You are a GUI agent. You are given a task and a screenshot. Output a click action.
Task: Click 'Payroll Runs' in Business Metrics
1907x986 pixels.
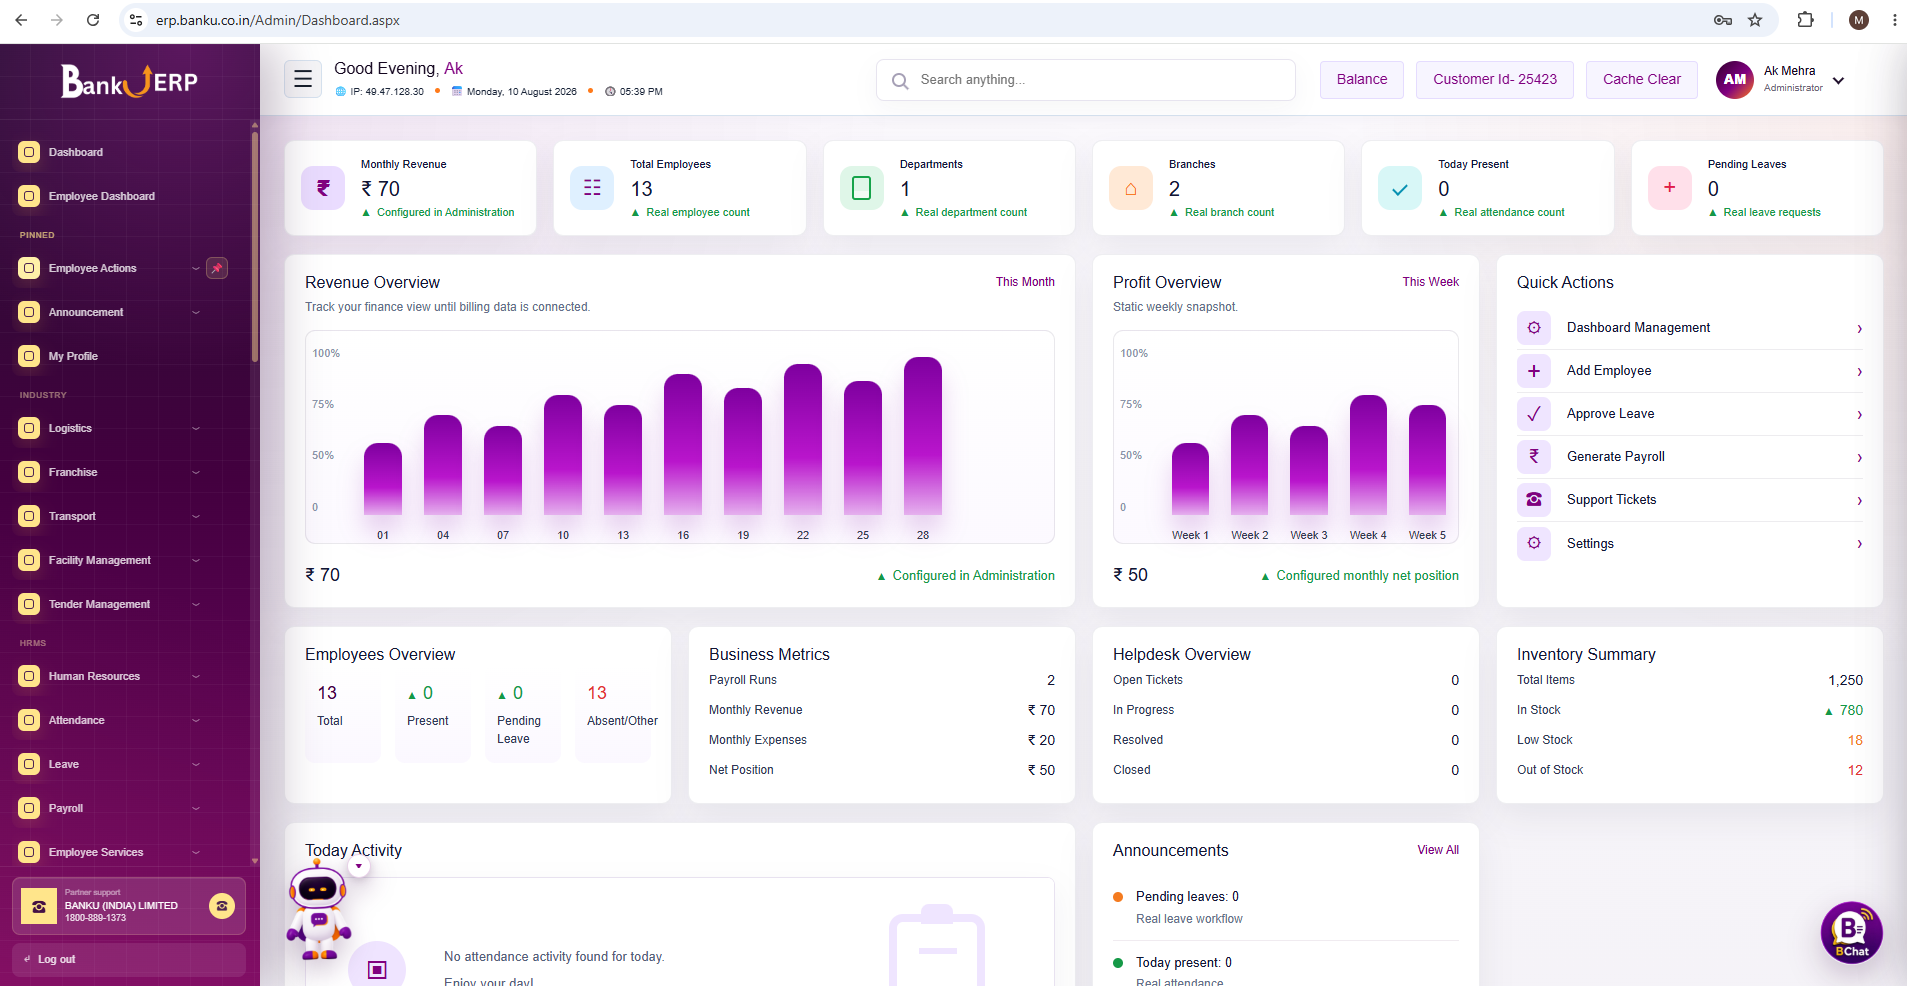pyautogui.click(x=742, y=680)
